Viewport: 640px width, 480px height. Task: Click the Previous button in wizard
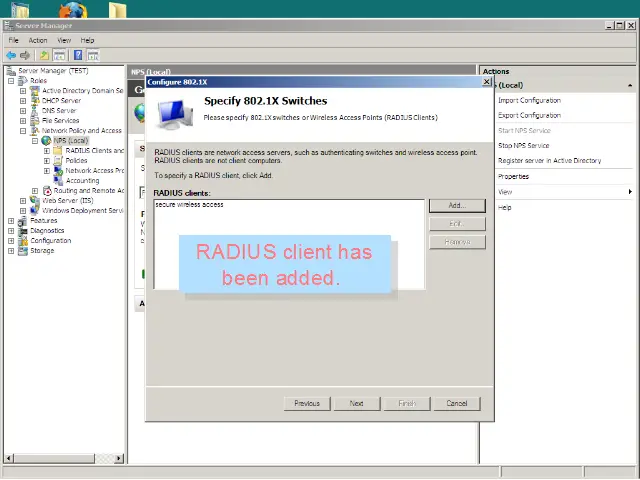(307, 403)
